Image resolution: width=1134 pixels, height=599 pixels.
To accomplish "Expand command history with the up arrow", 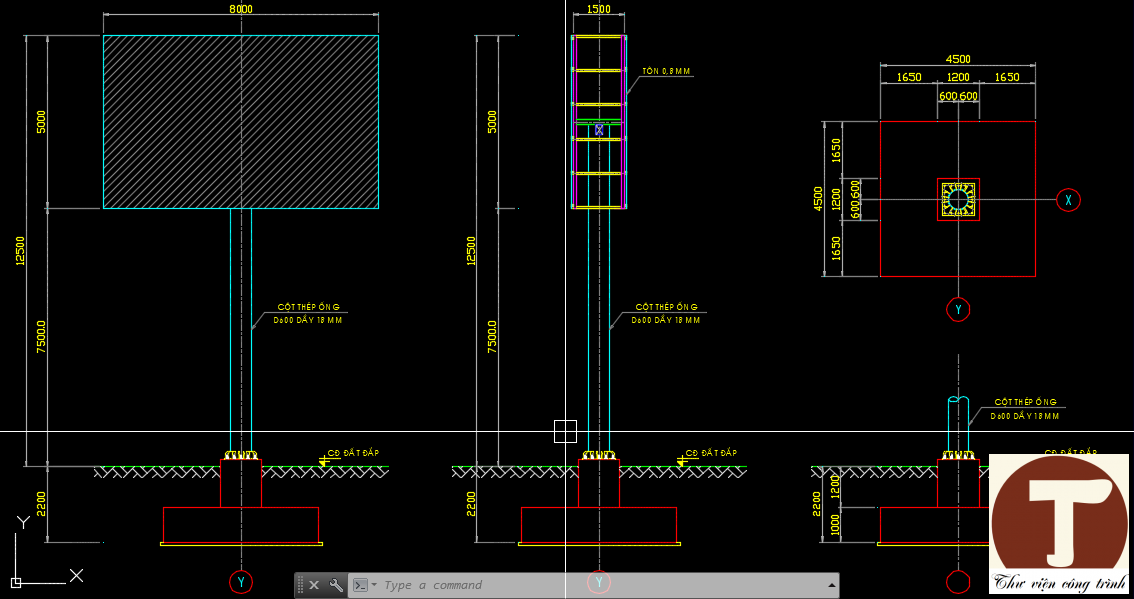I will point(830,585).
